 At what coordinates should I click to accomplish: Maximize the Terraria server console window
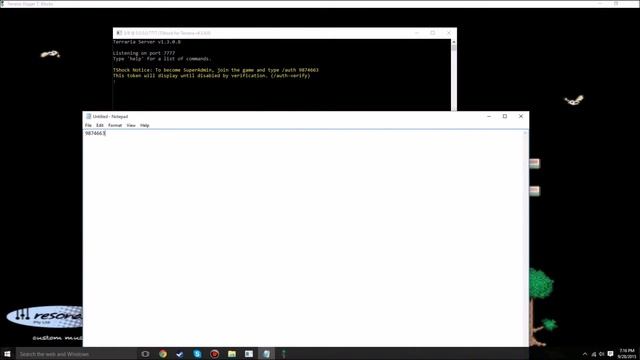[x=433, y=33]
